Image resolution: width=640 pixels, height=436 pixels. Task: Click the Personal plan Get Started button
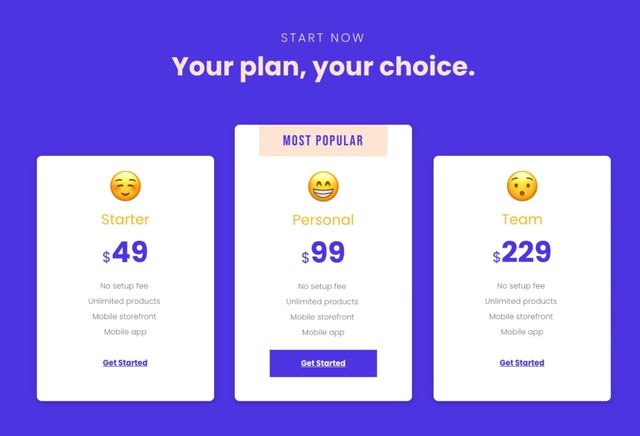[x=323, y=363]
